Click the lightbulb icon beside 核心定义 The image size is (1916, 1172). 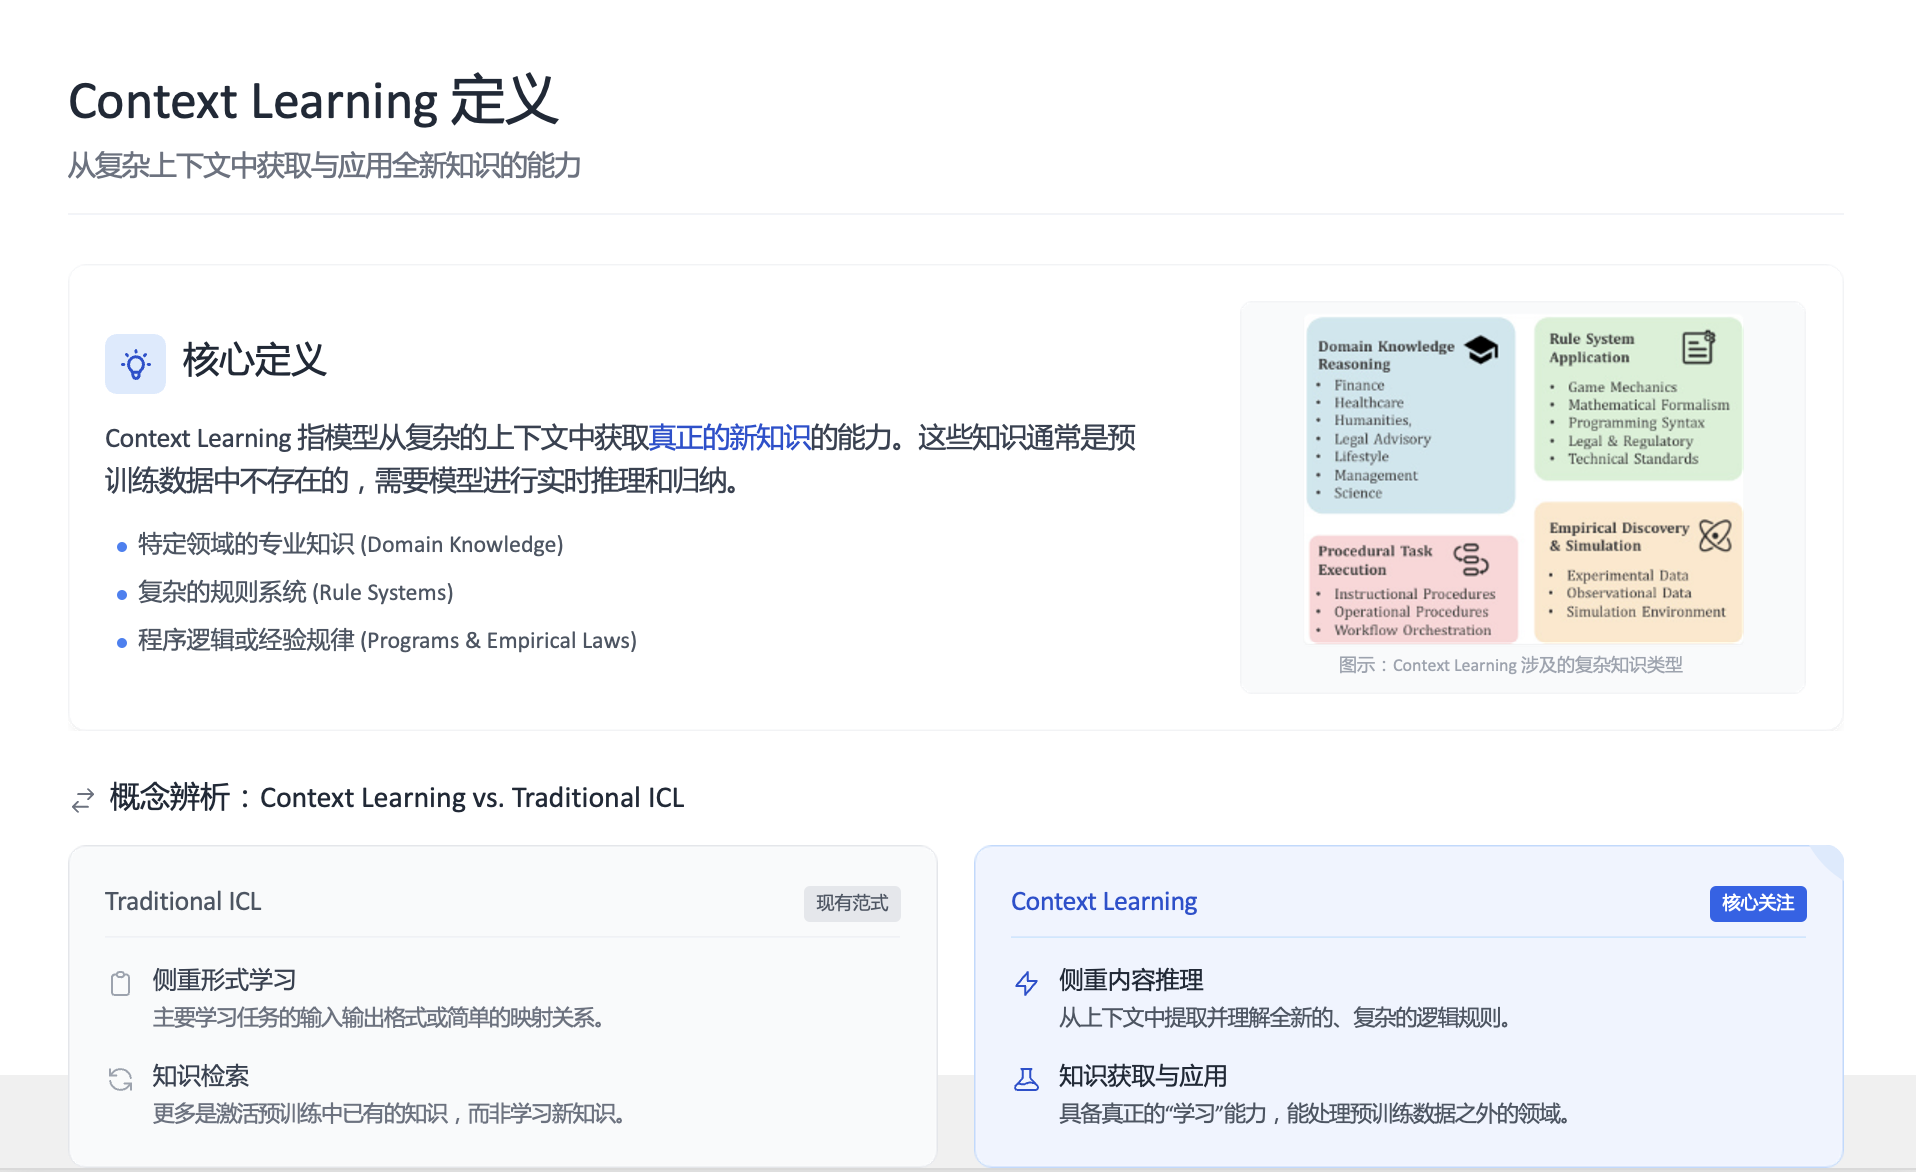[135, 364]
